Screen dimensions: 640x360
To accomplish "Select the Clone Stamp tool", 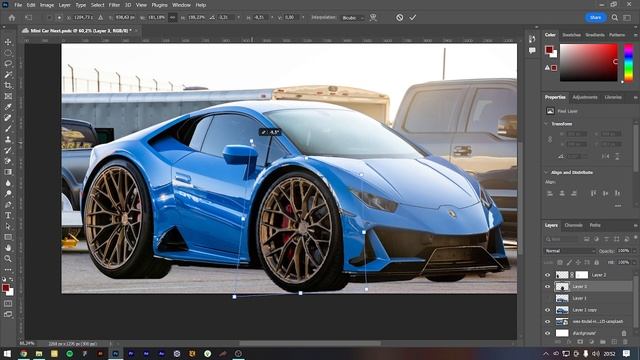I will [x=8, y=140].
